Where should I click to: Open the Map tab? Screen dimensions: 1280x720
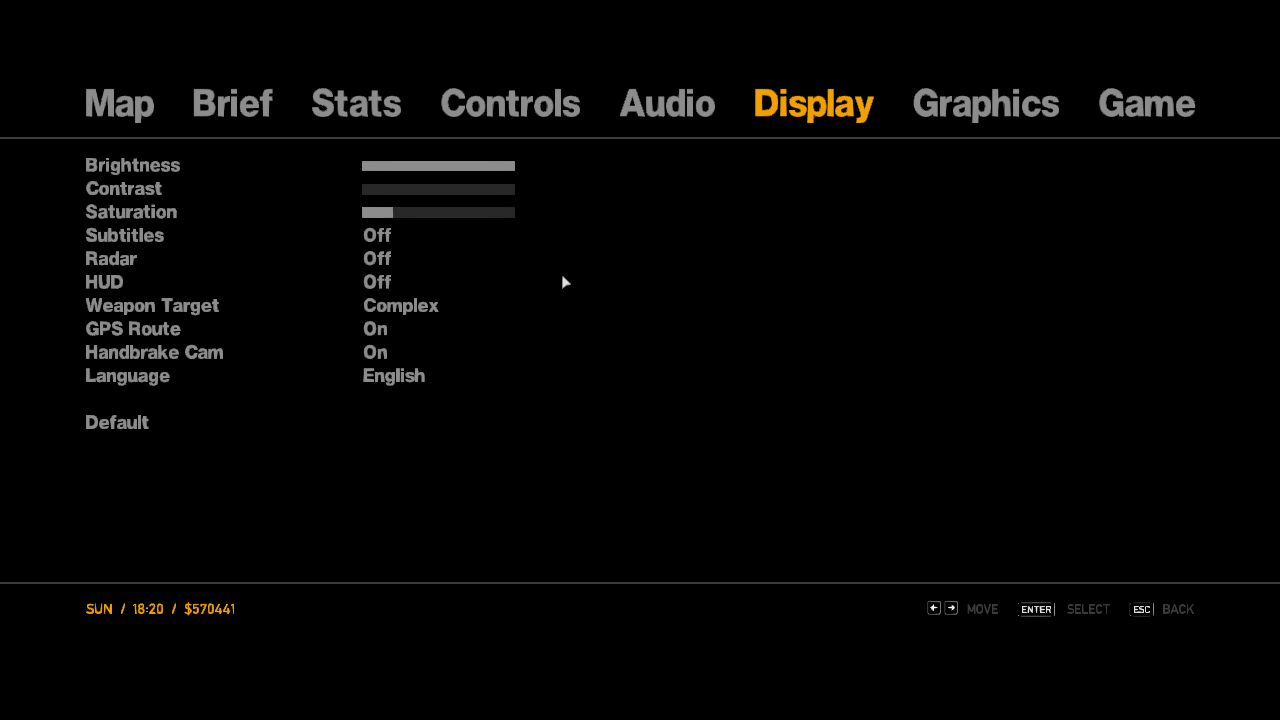click(119, 104)
